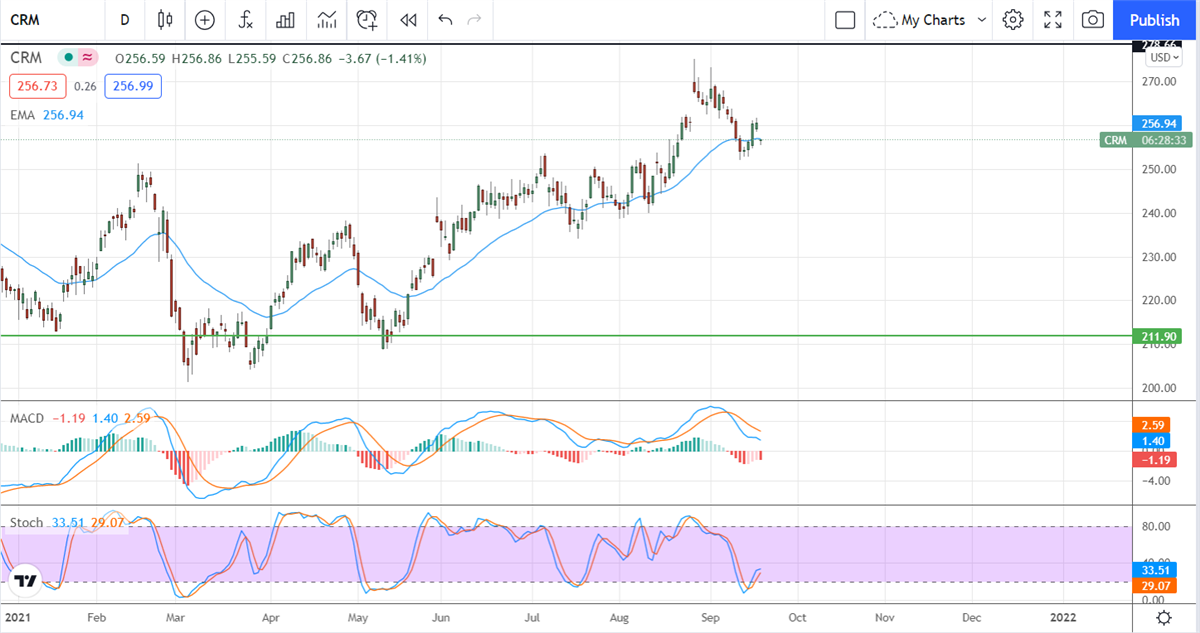Click the Compare or add symbol icon
The height and width of the screenshot is (633, 1200).
[205, 20]
